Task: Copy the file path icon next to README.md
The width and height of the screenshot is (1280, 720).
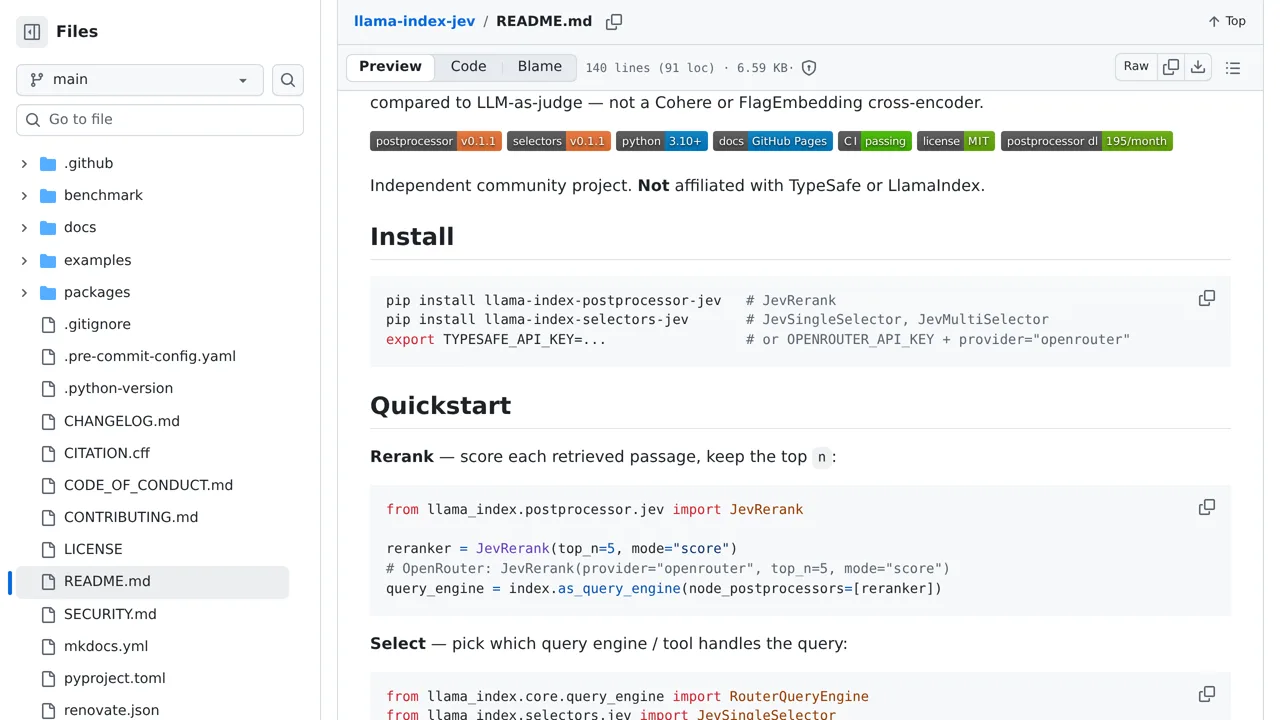Action: point(614,22)
